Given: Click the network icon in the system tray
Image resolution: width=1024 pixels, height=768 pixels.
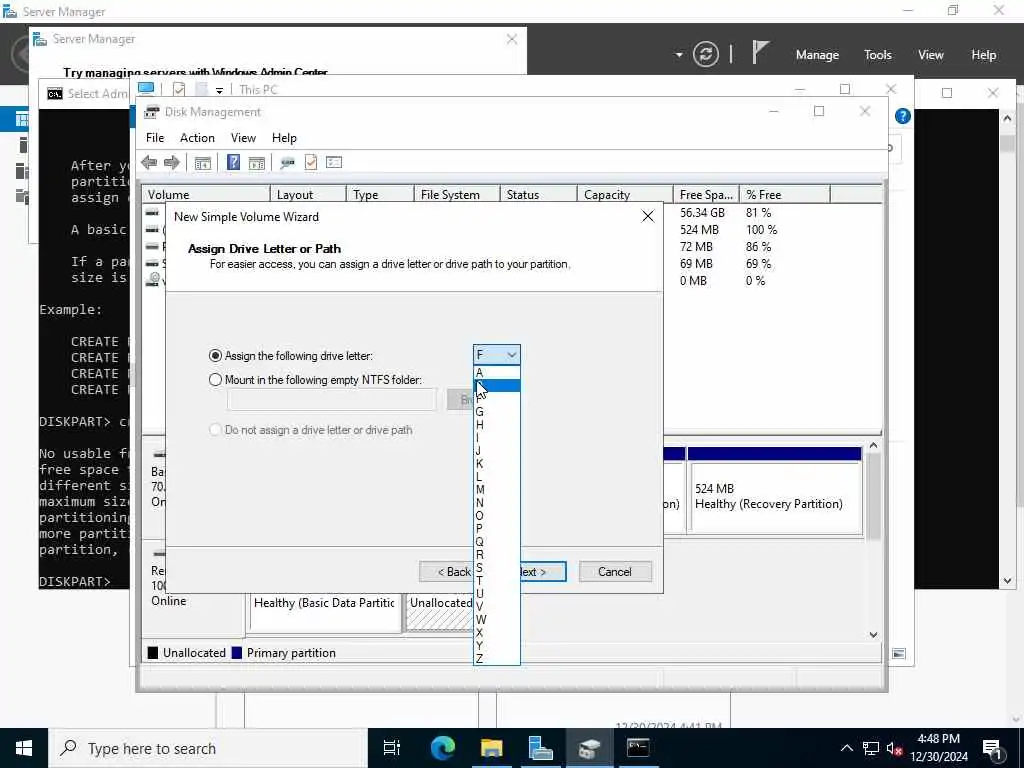Looking at the screenshot, I should [871, 749].
